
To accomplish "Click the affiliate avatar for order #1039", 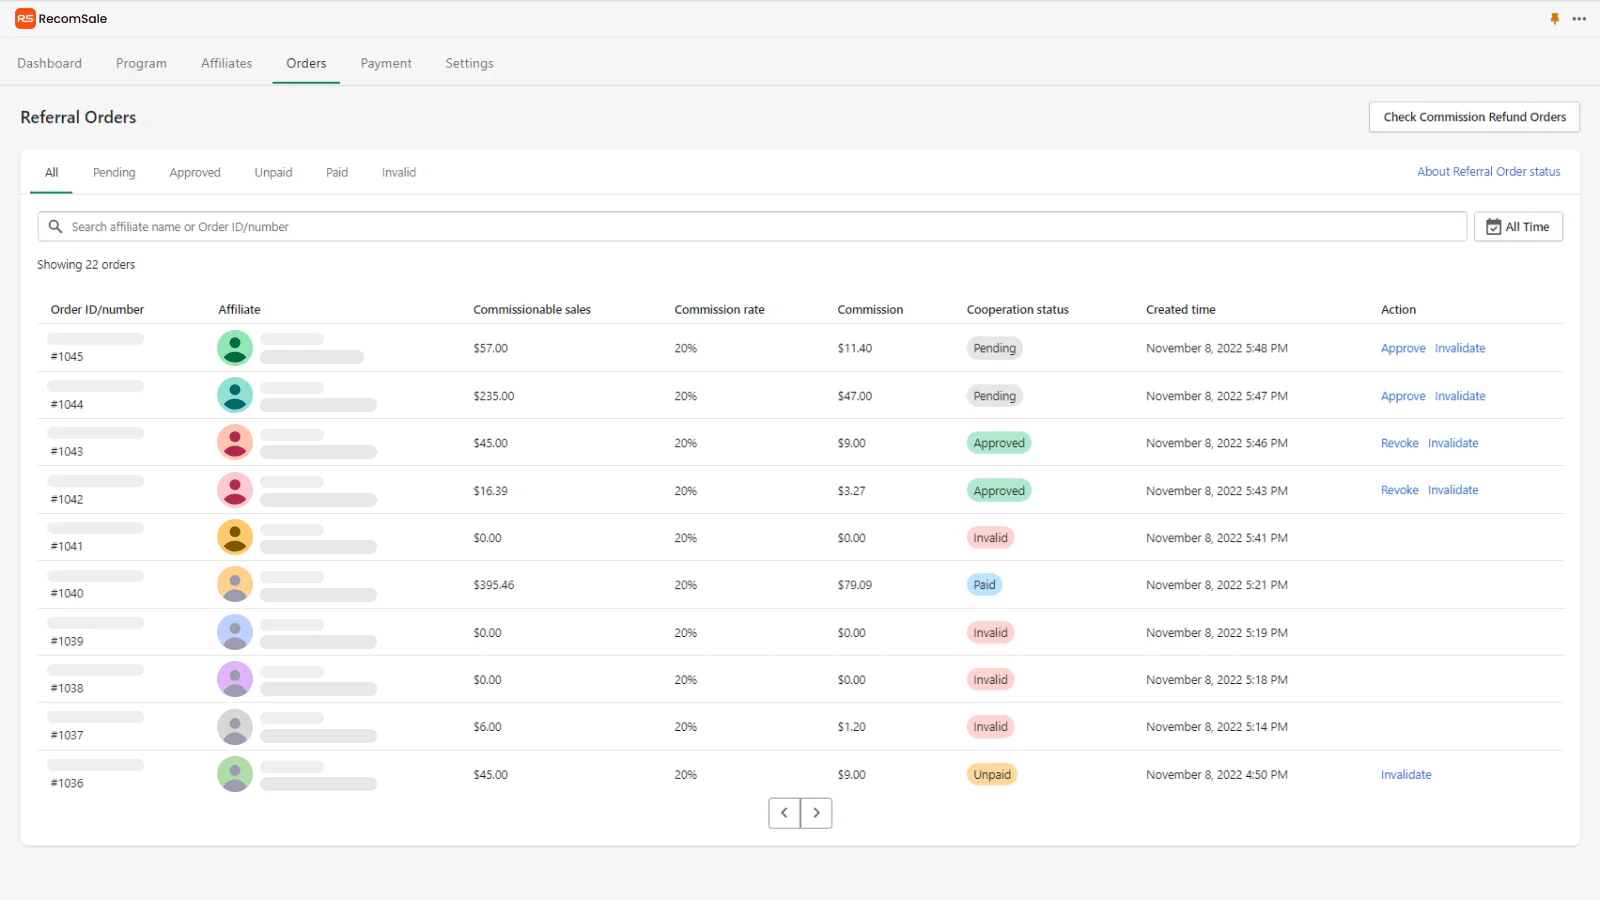I will (x=235, y=632).
